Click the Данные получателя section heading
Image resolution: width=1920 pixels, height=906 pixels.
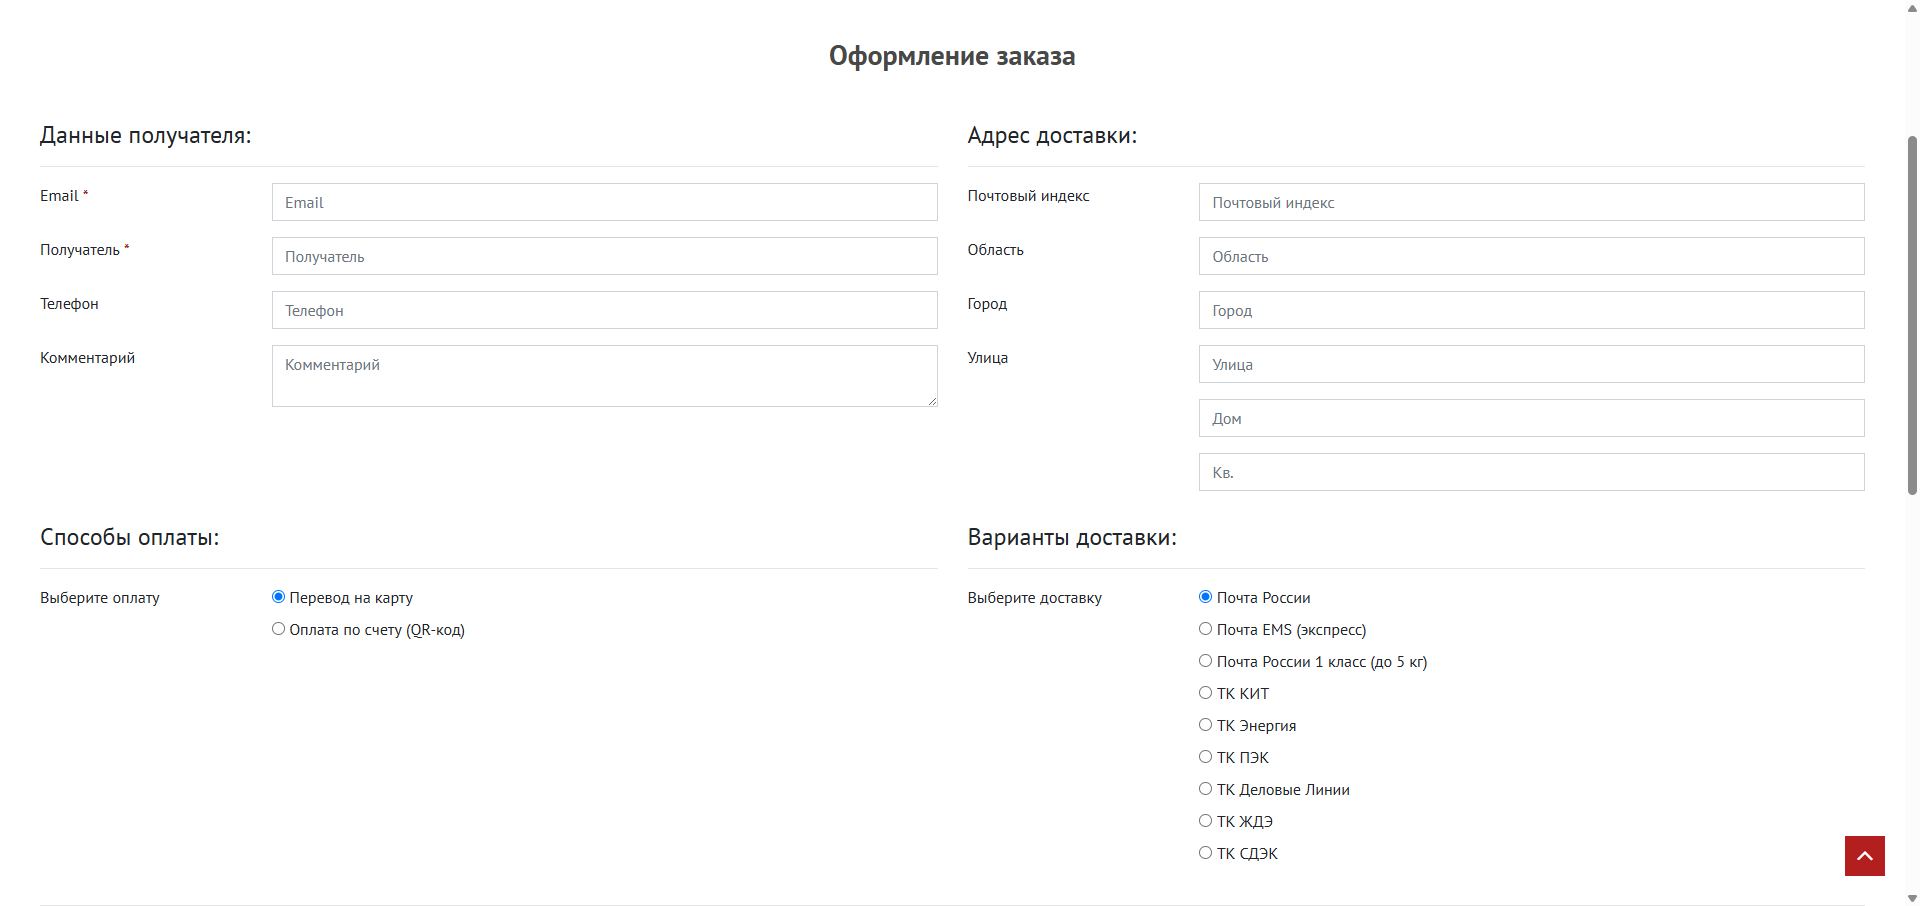pos(146,135)
